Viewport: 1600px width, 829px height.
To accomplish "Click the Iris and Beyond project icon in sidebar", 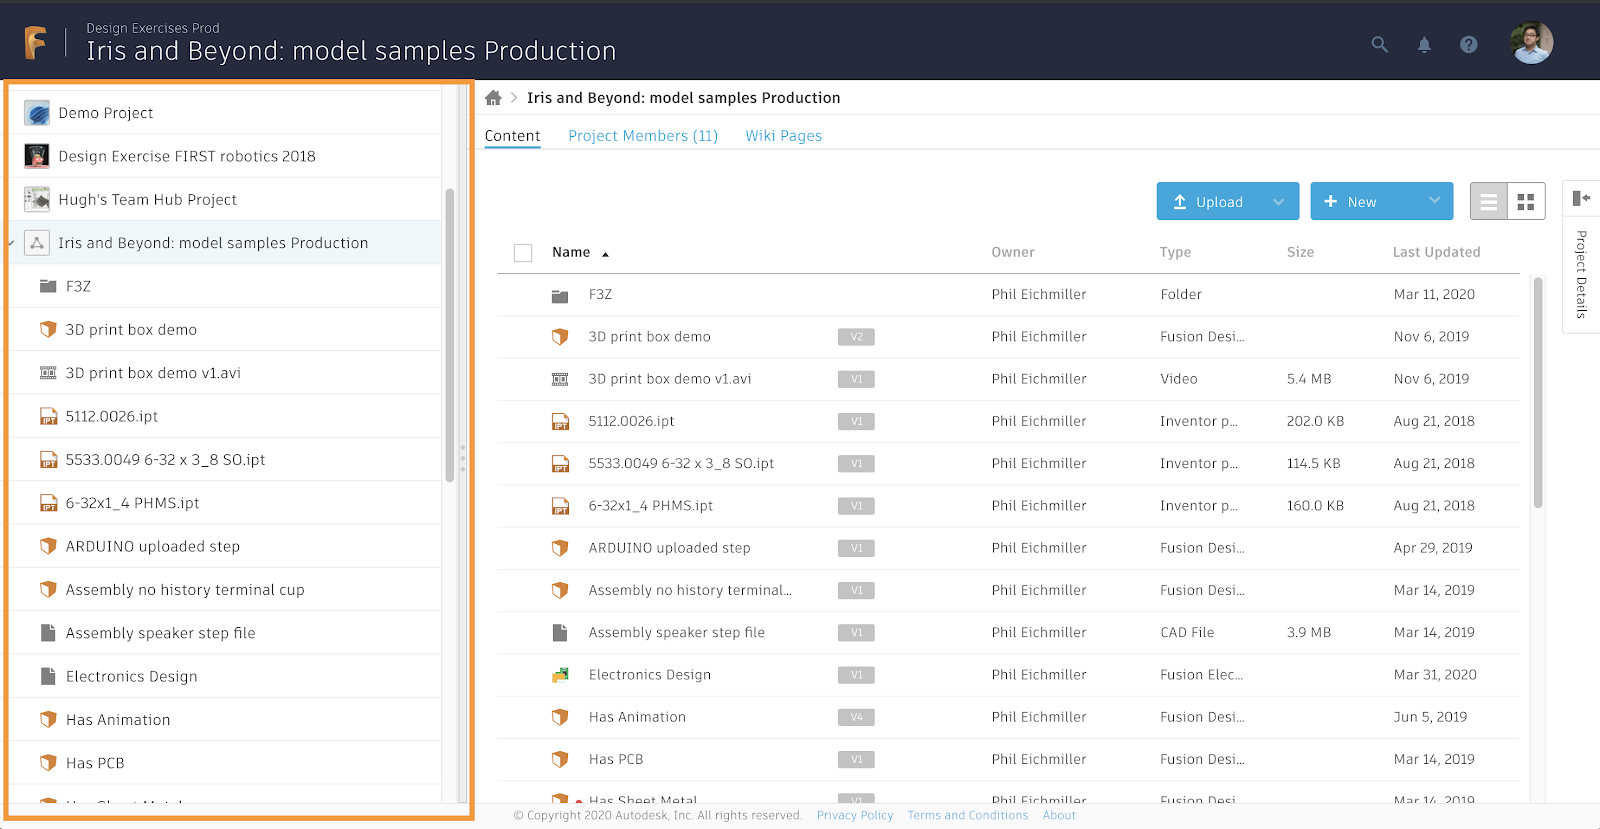I will [37, 243].
